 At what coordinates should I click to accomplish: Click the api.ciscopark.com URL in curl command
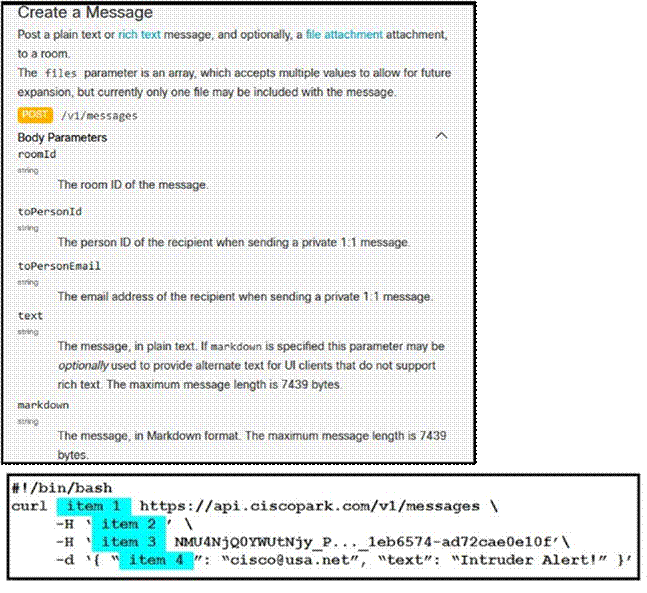[309, 506]
